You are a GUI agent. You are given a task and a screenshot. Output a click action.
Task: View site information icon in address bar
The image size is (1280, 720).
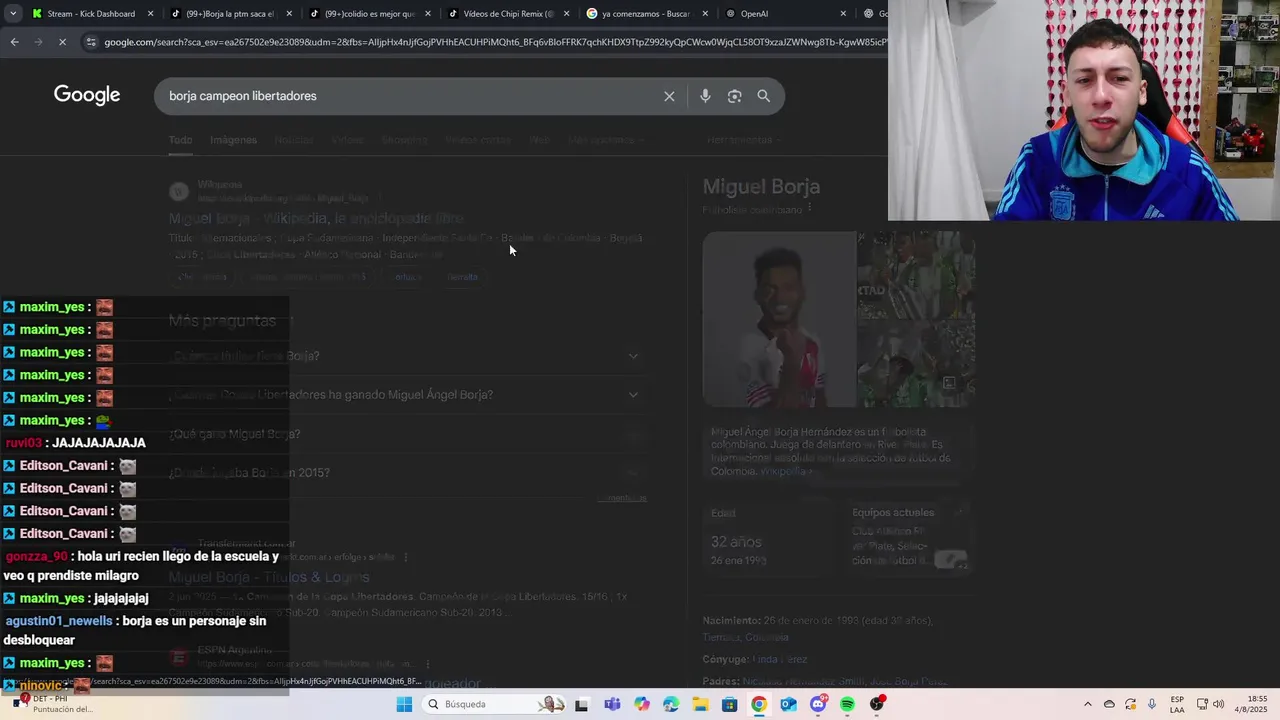[91, 42]
